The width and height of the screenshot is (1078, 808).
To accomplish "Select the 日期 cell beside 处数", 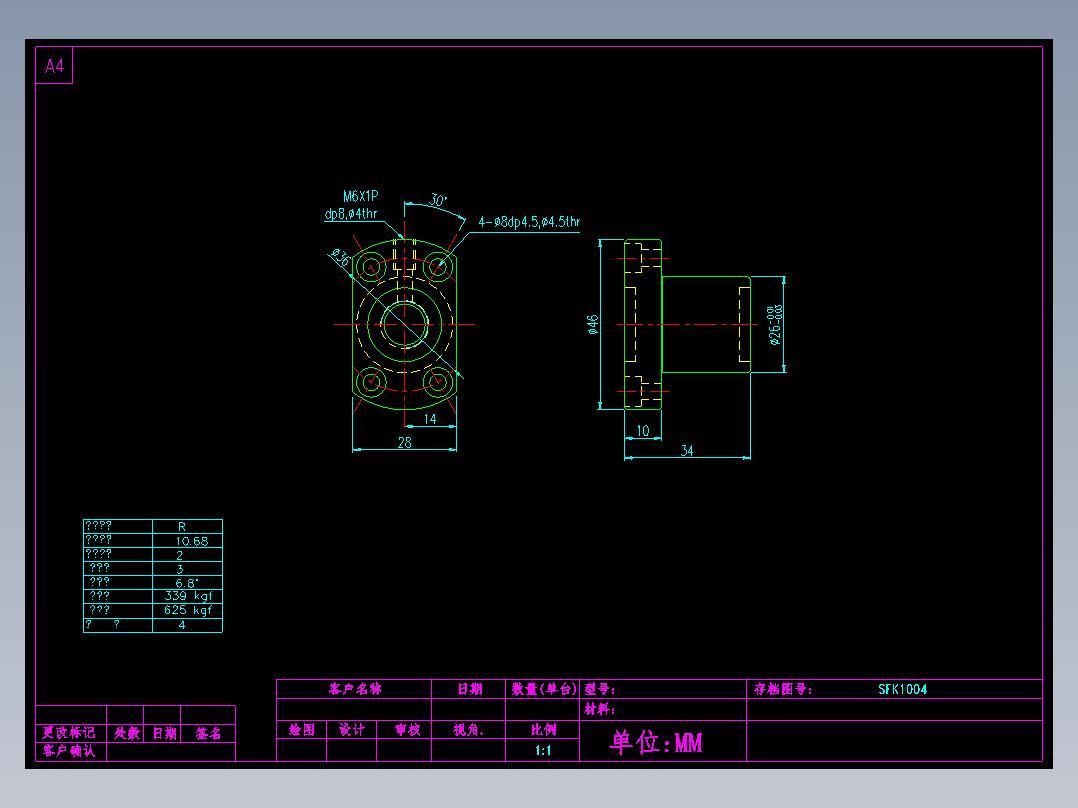I will tap(164, 733).
